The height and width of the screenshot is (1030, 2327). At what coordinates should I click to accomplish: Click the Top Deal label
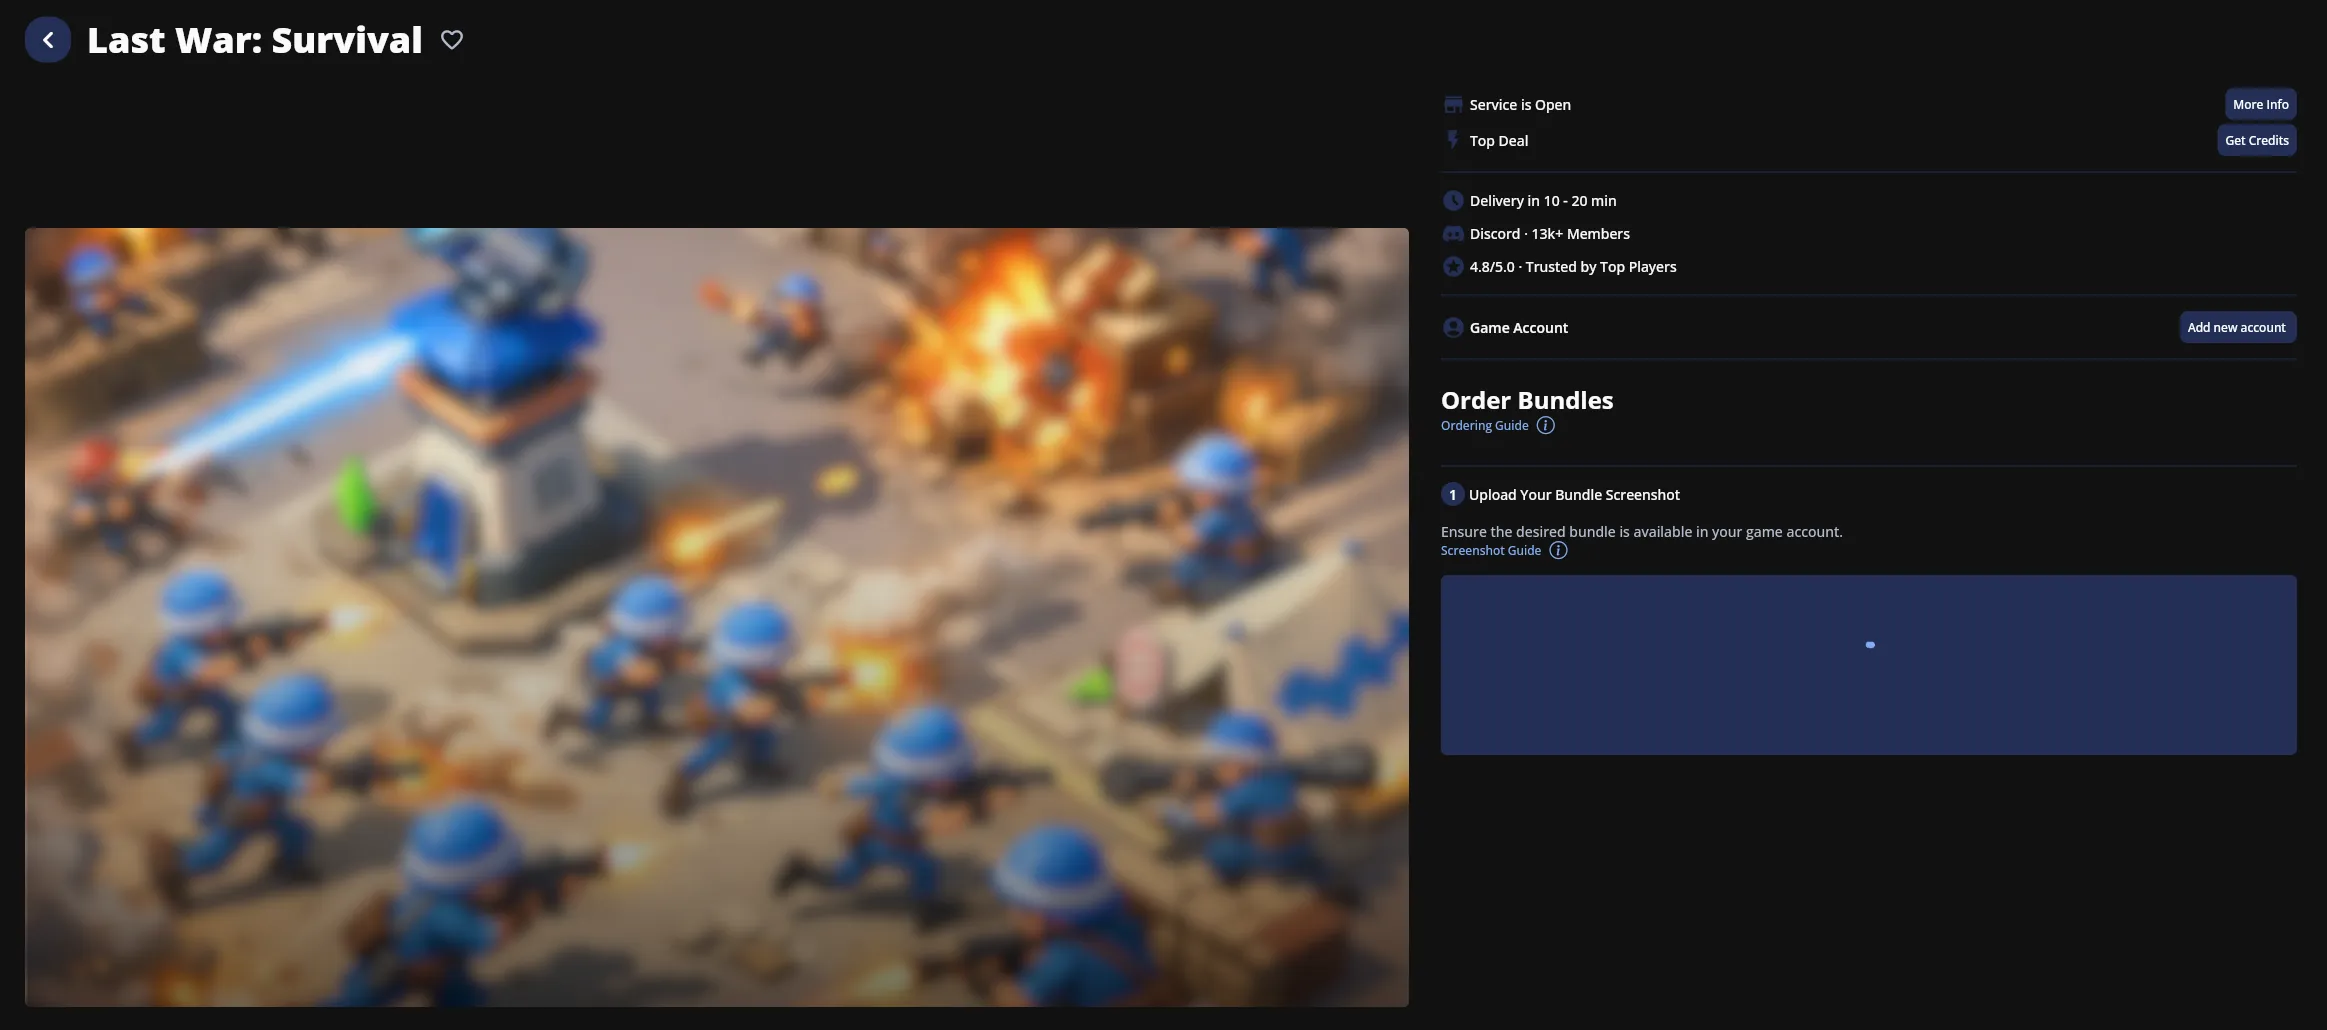(1499, 141)
